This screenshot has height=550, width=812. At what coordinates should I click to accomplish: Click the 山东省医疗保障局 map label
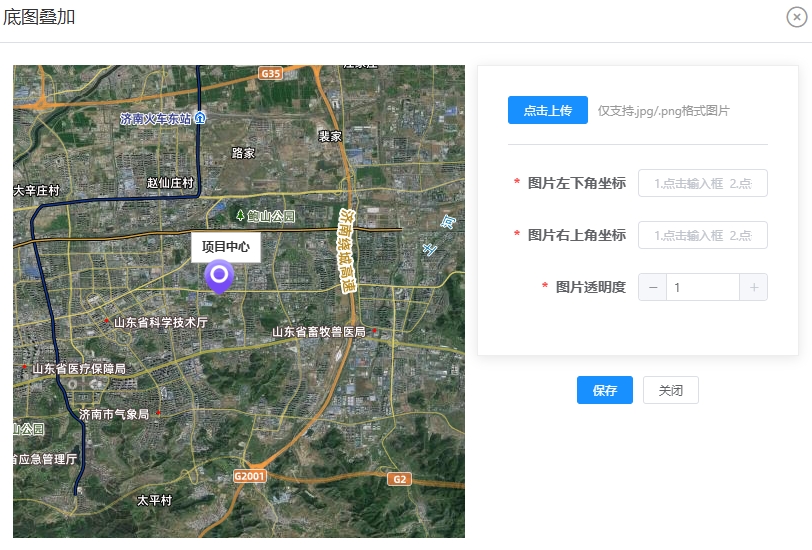tap(79, 369)
